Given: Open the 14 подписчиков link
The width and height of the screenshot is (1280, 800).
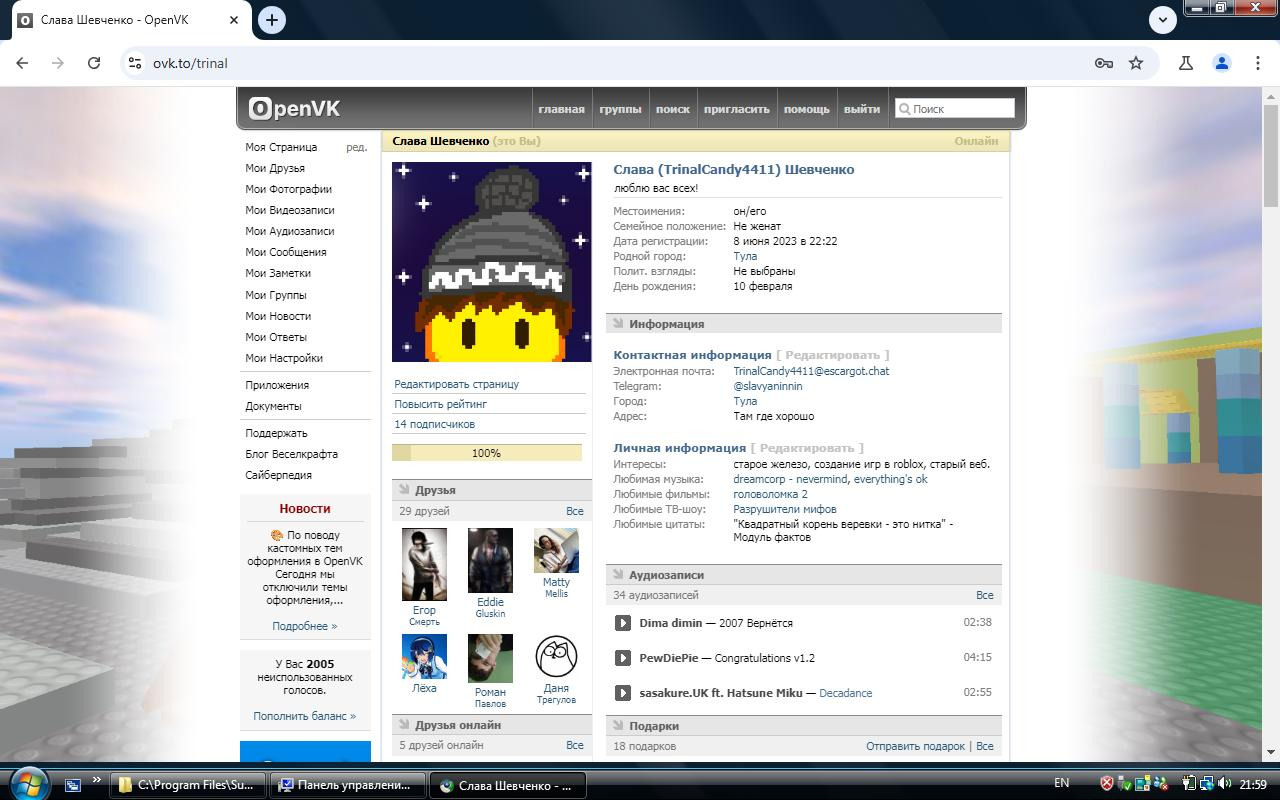Looking at the screenshot, I should [x=434, y=424].
